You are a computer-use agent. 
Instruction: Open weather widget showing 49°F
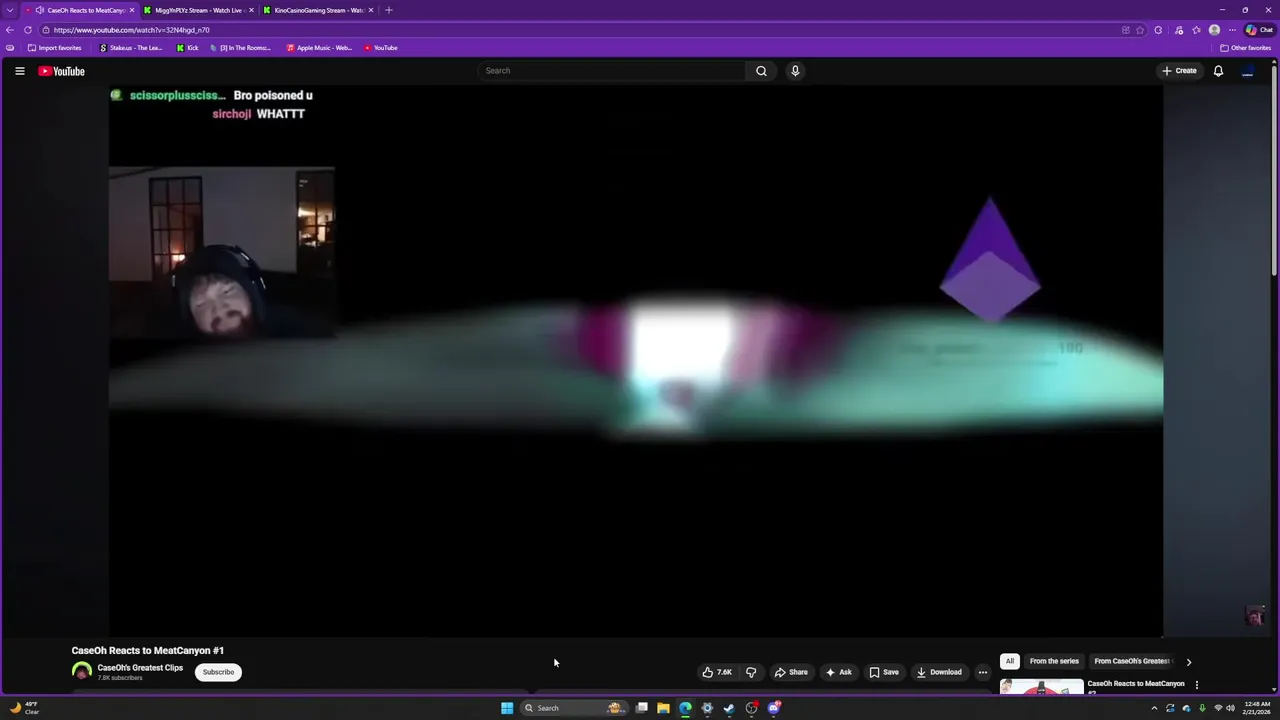[23, 708]
